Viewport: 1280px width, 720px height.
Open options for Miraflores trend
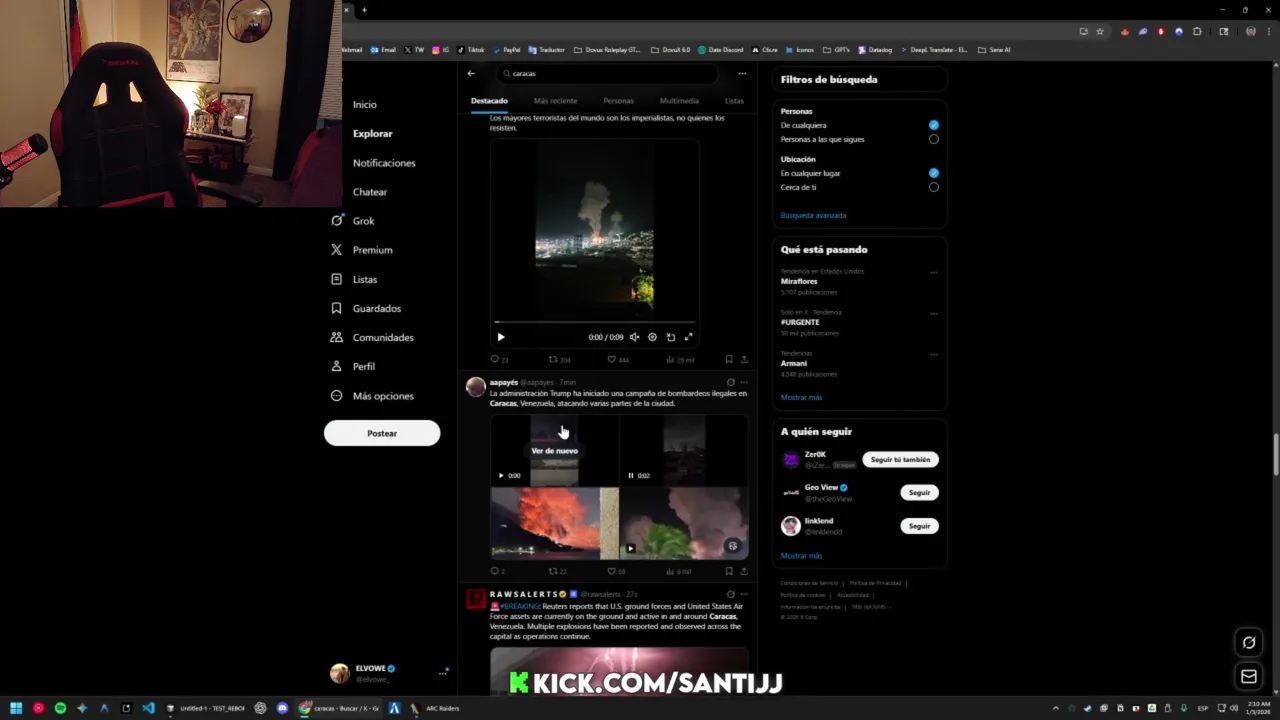tap(934, 272)
